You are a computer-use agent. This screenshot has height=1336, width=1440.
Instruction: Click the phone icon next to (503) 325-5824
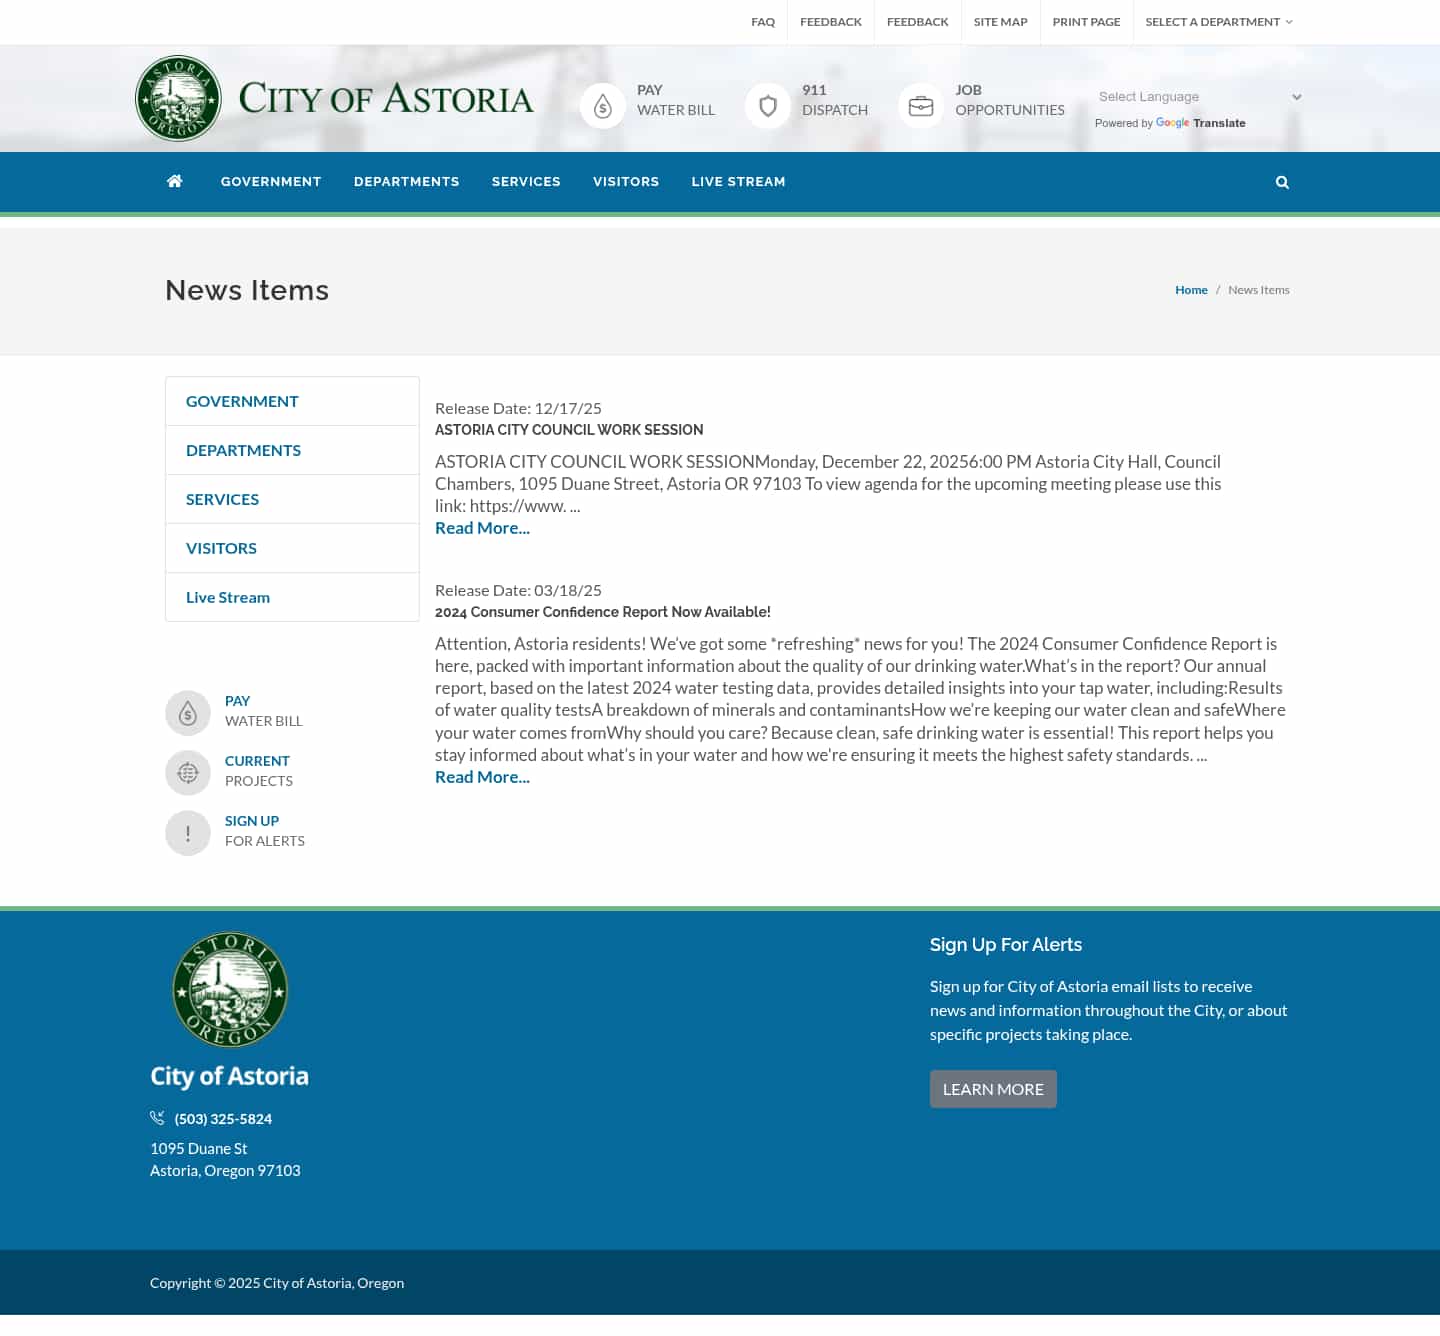click(157, 1118)
